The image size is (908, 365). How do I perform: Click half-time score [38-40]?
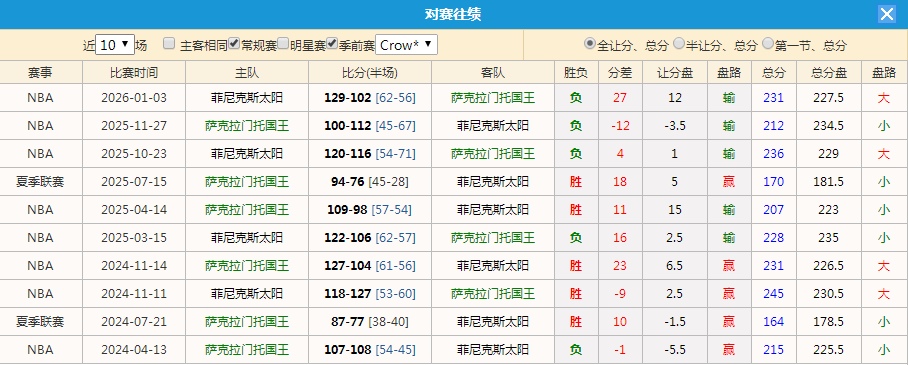pyautogui.click(x=389, y=322)
